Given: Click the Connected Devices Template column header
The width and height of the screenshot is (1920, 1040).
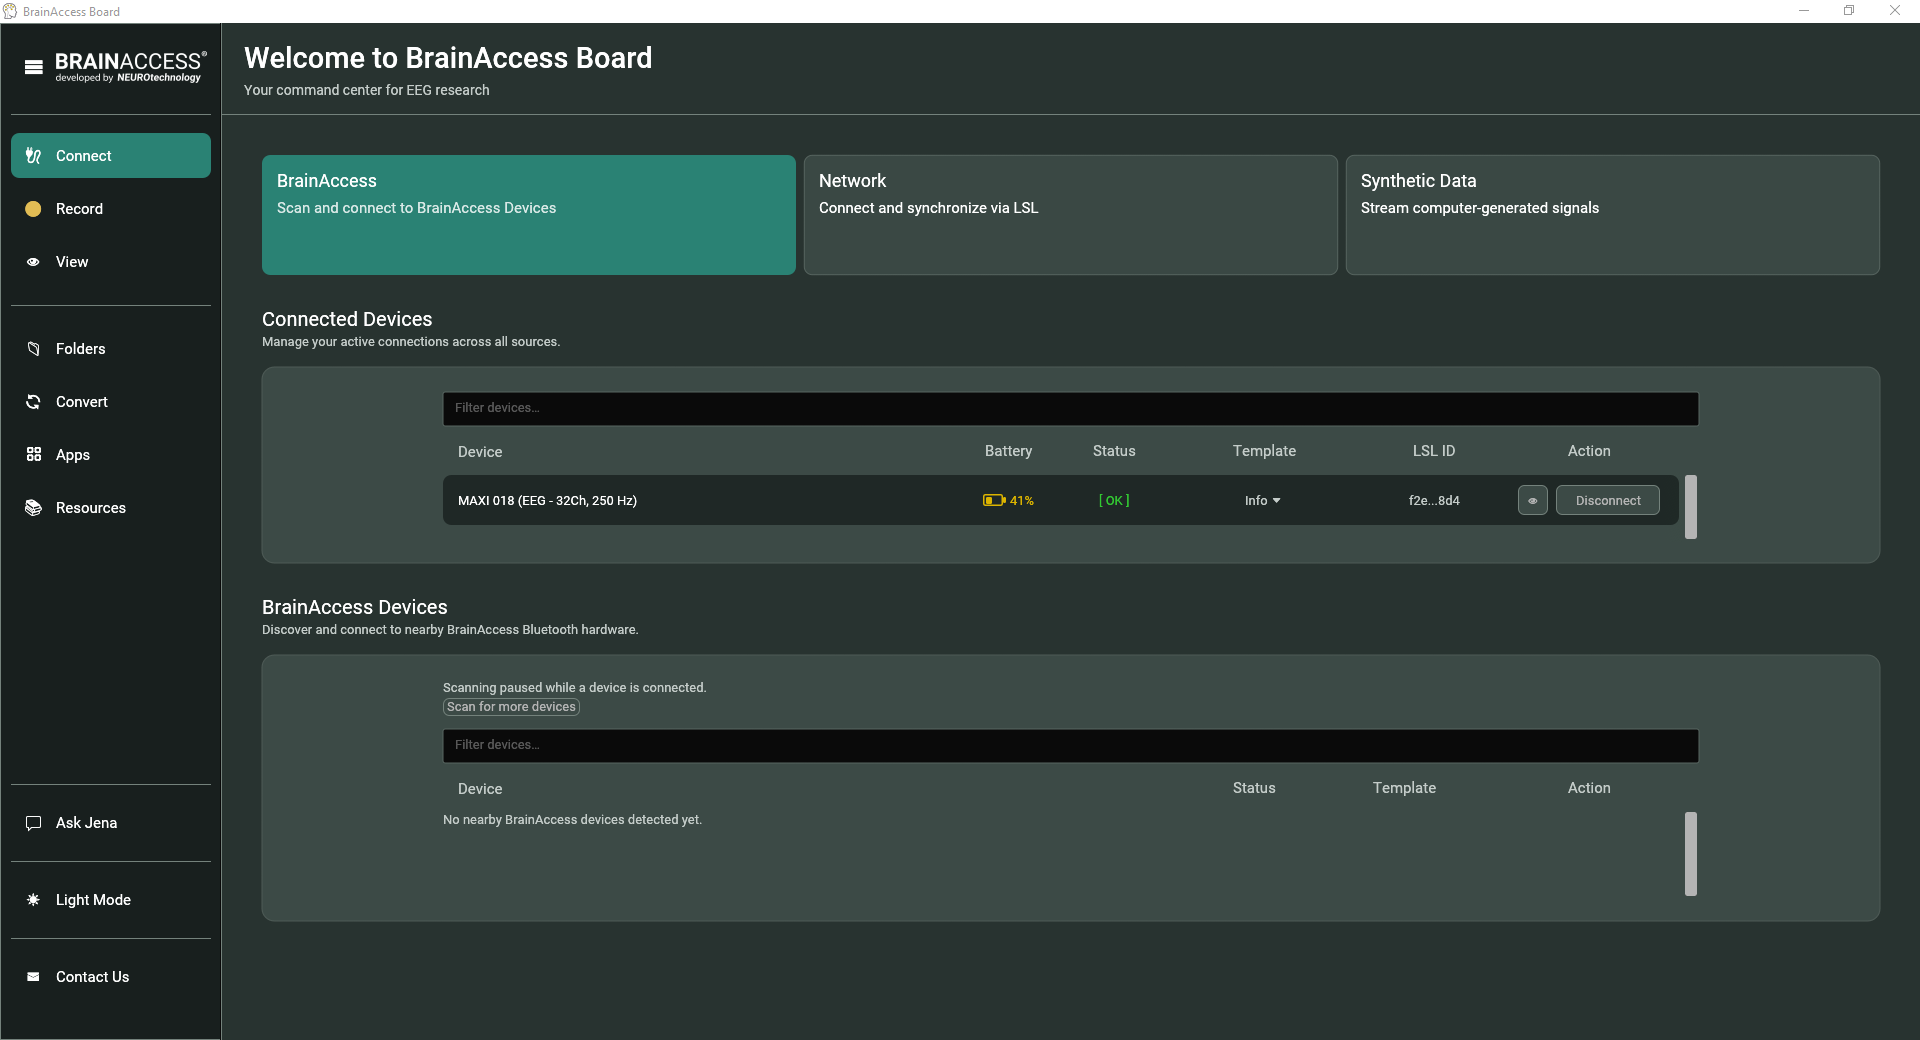Looking at the screenshot, I should tap(1264, 451).
